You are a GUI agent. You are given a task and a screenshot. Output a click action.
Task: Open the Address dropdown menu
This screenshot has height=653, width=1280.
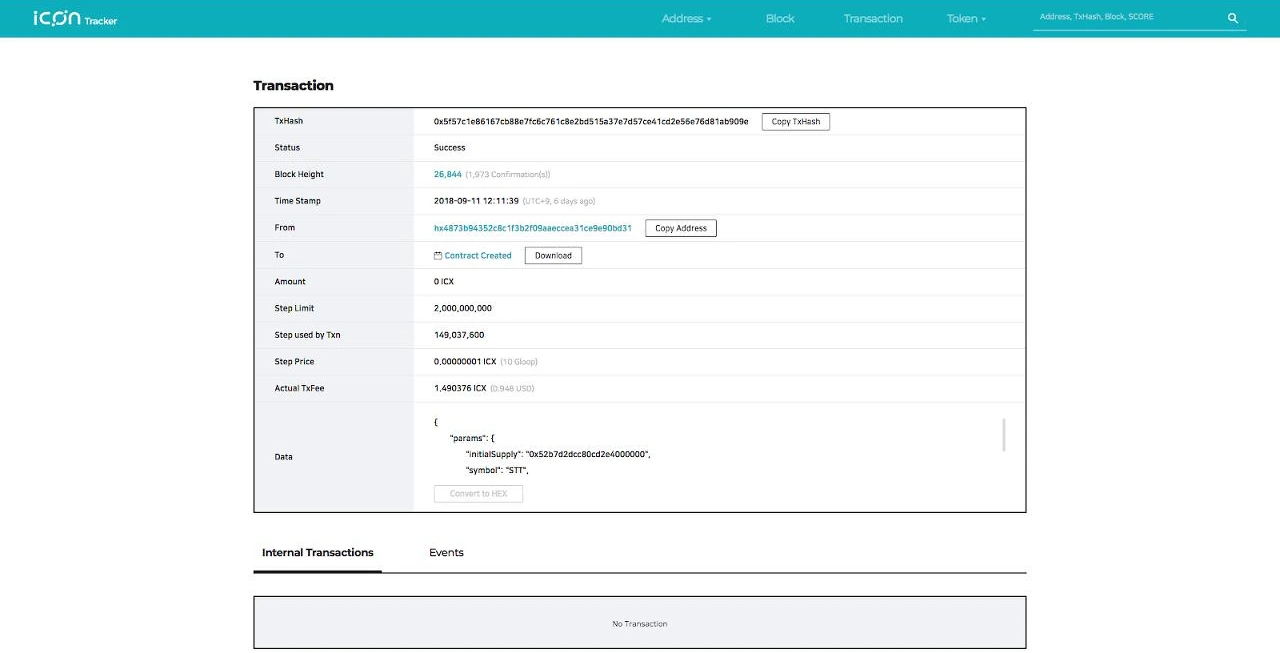tap(687, 19)
